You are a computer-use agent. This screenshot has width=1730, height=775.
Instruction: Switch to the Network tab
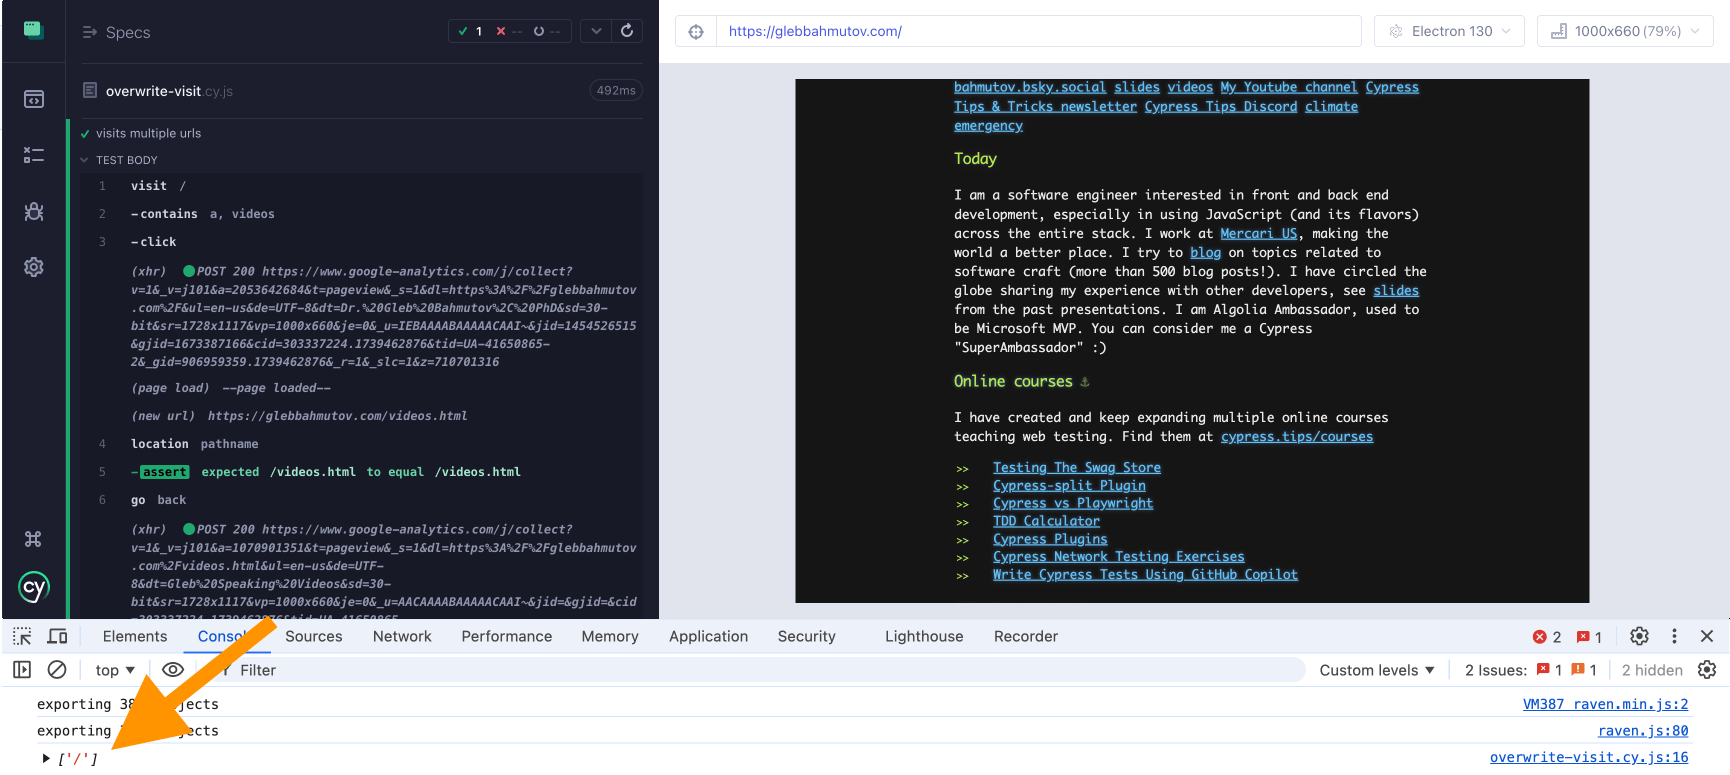[x=402, y=636]
